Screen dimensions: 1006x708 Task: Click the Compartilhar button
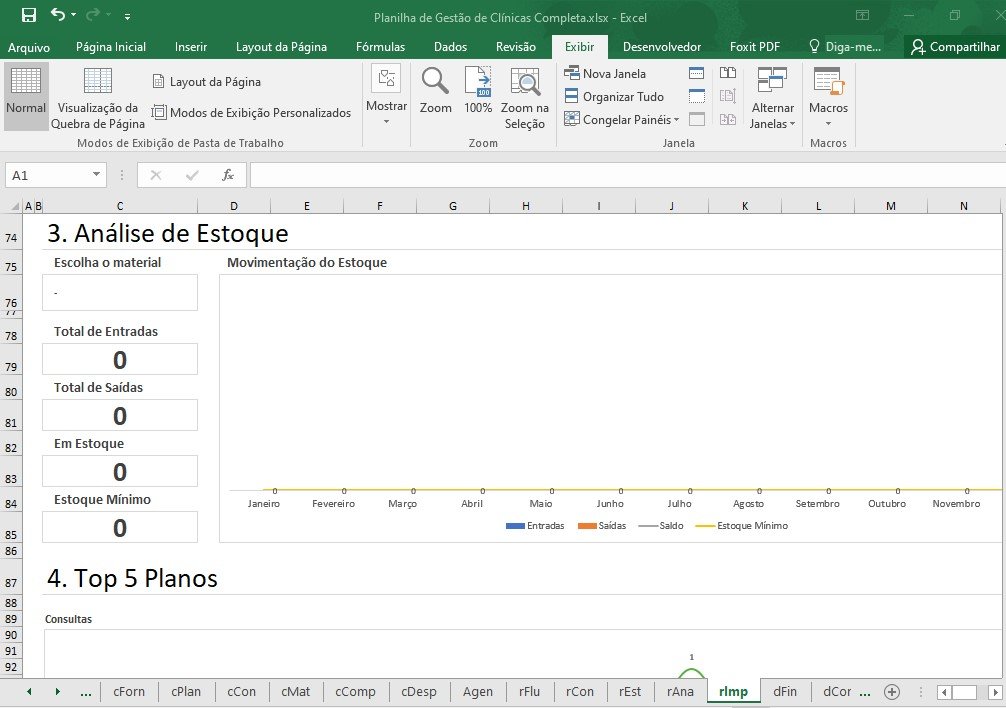(955, 47)
